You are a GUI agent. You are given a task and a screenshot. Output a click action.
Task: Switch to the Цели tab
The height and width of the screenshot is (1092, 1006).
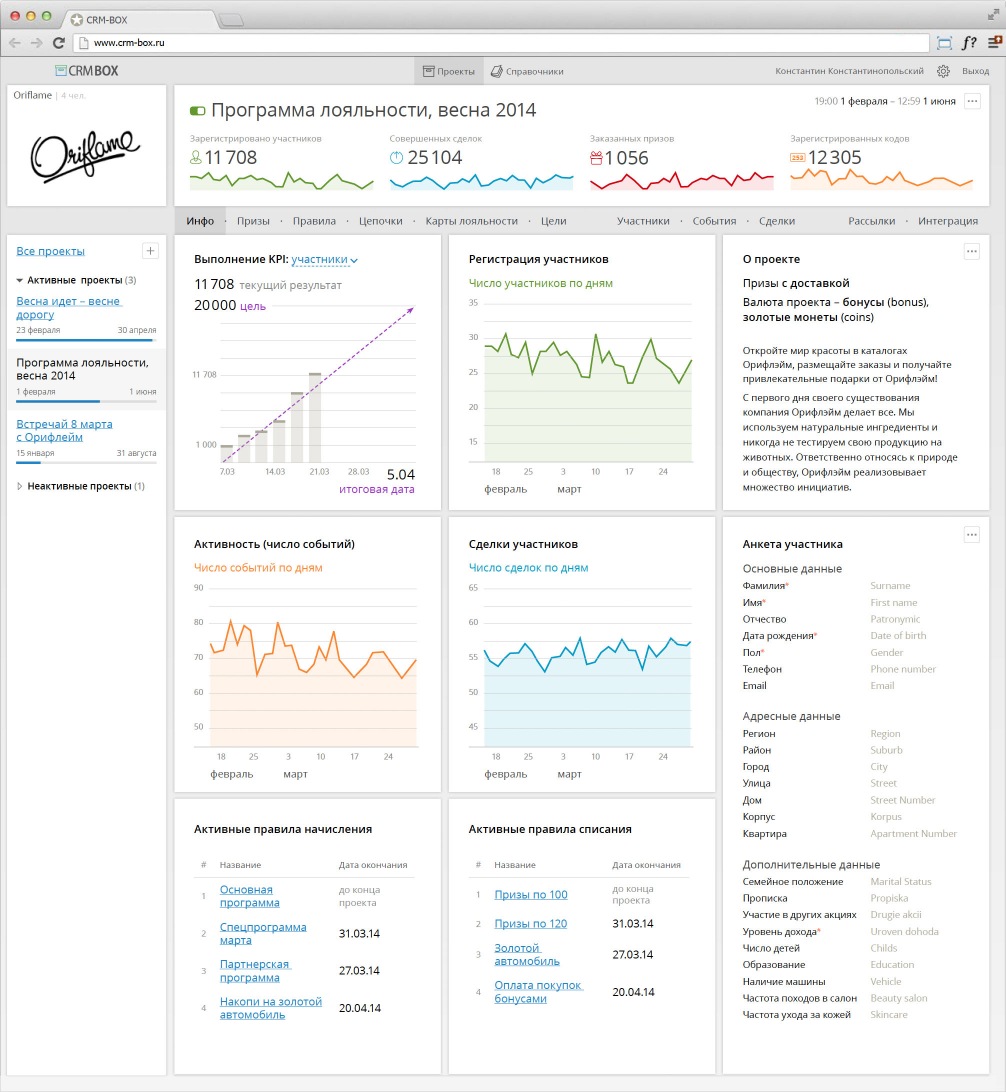click(x=553, y=221)
